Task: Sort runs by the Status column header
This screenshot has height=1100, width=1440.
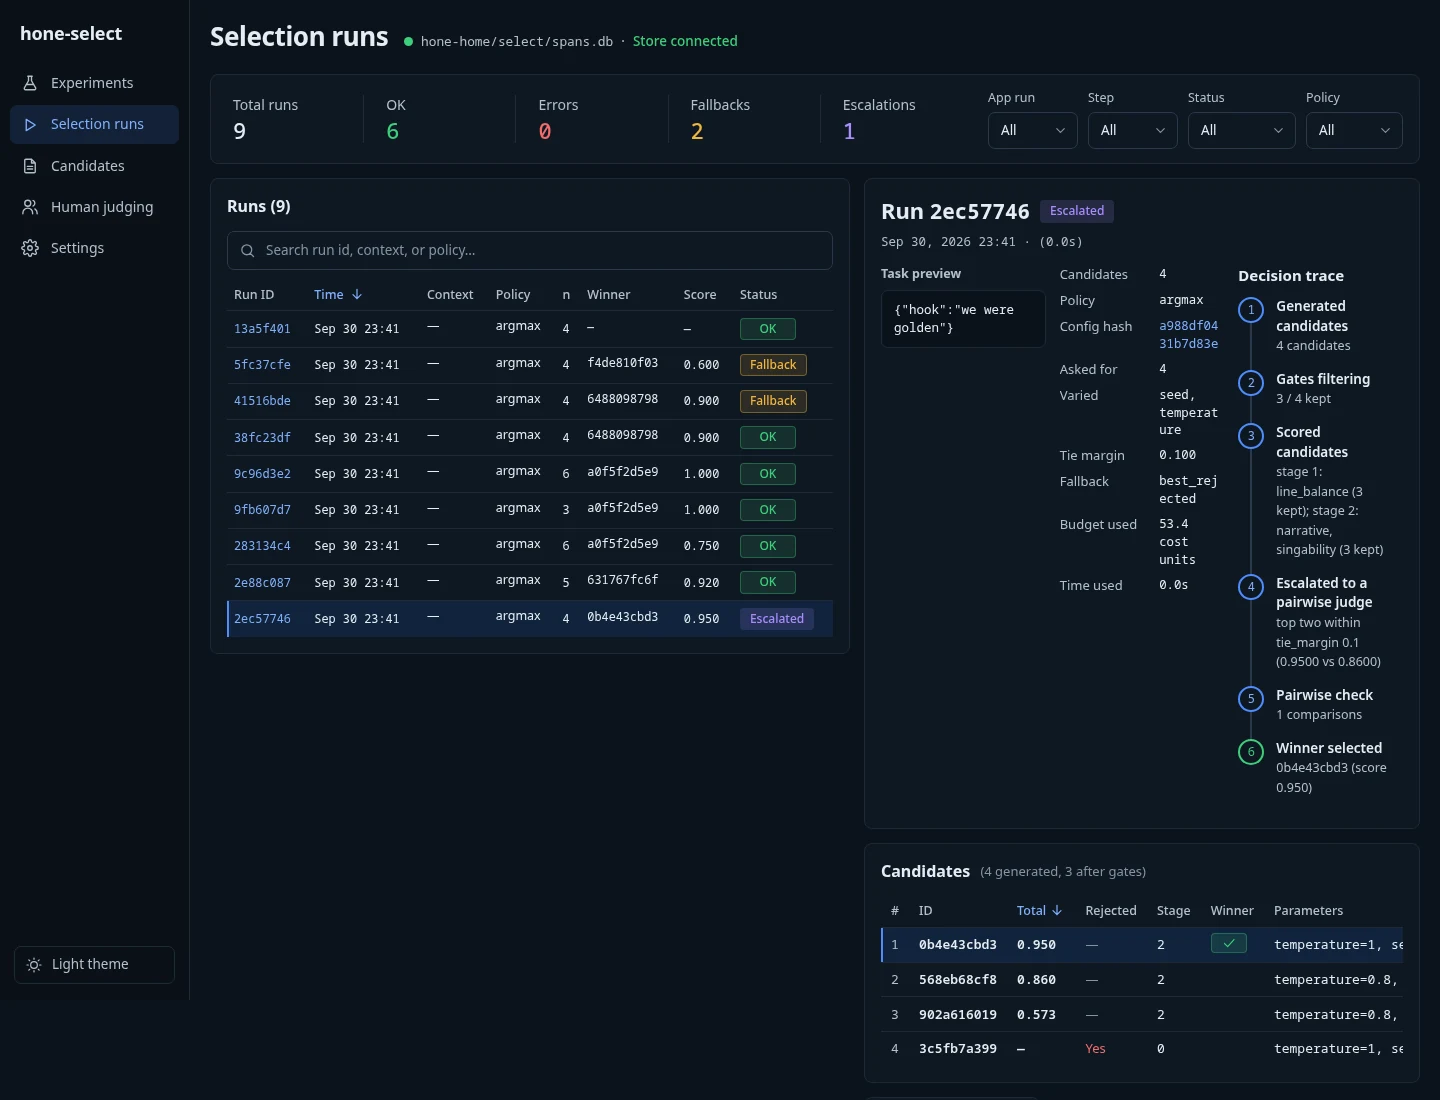Action: click(758, 295)
